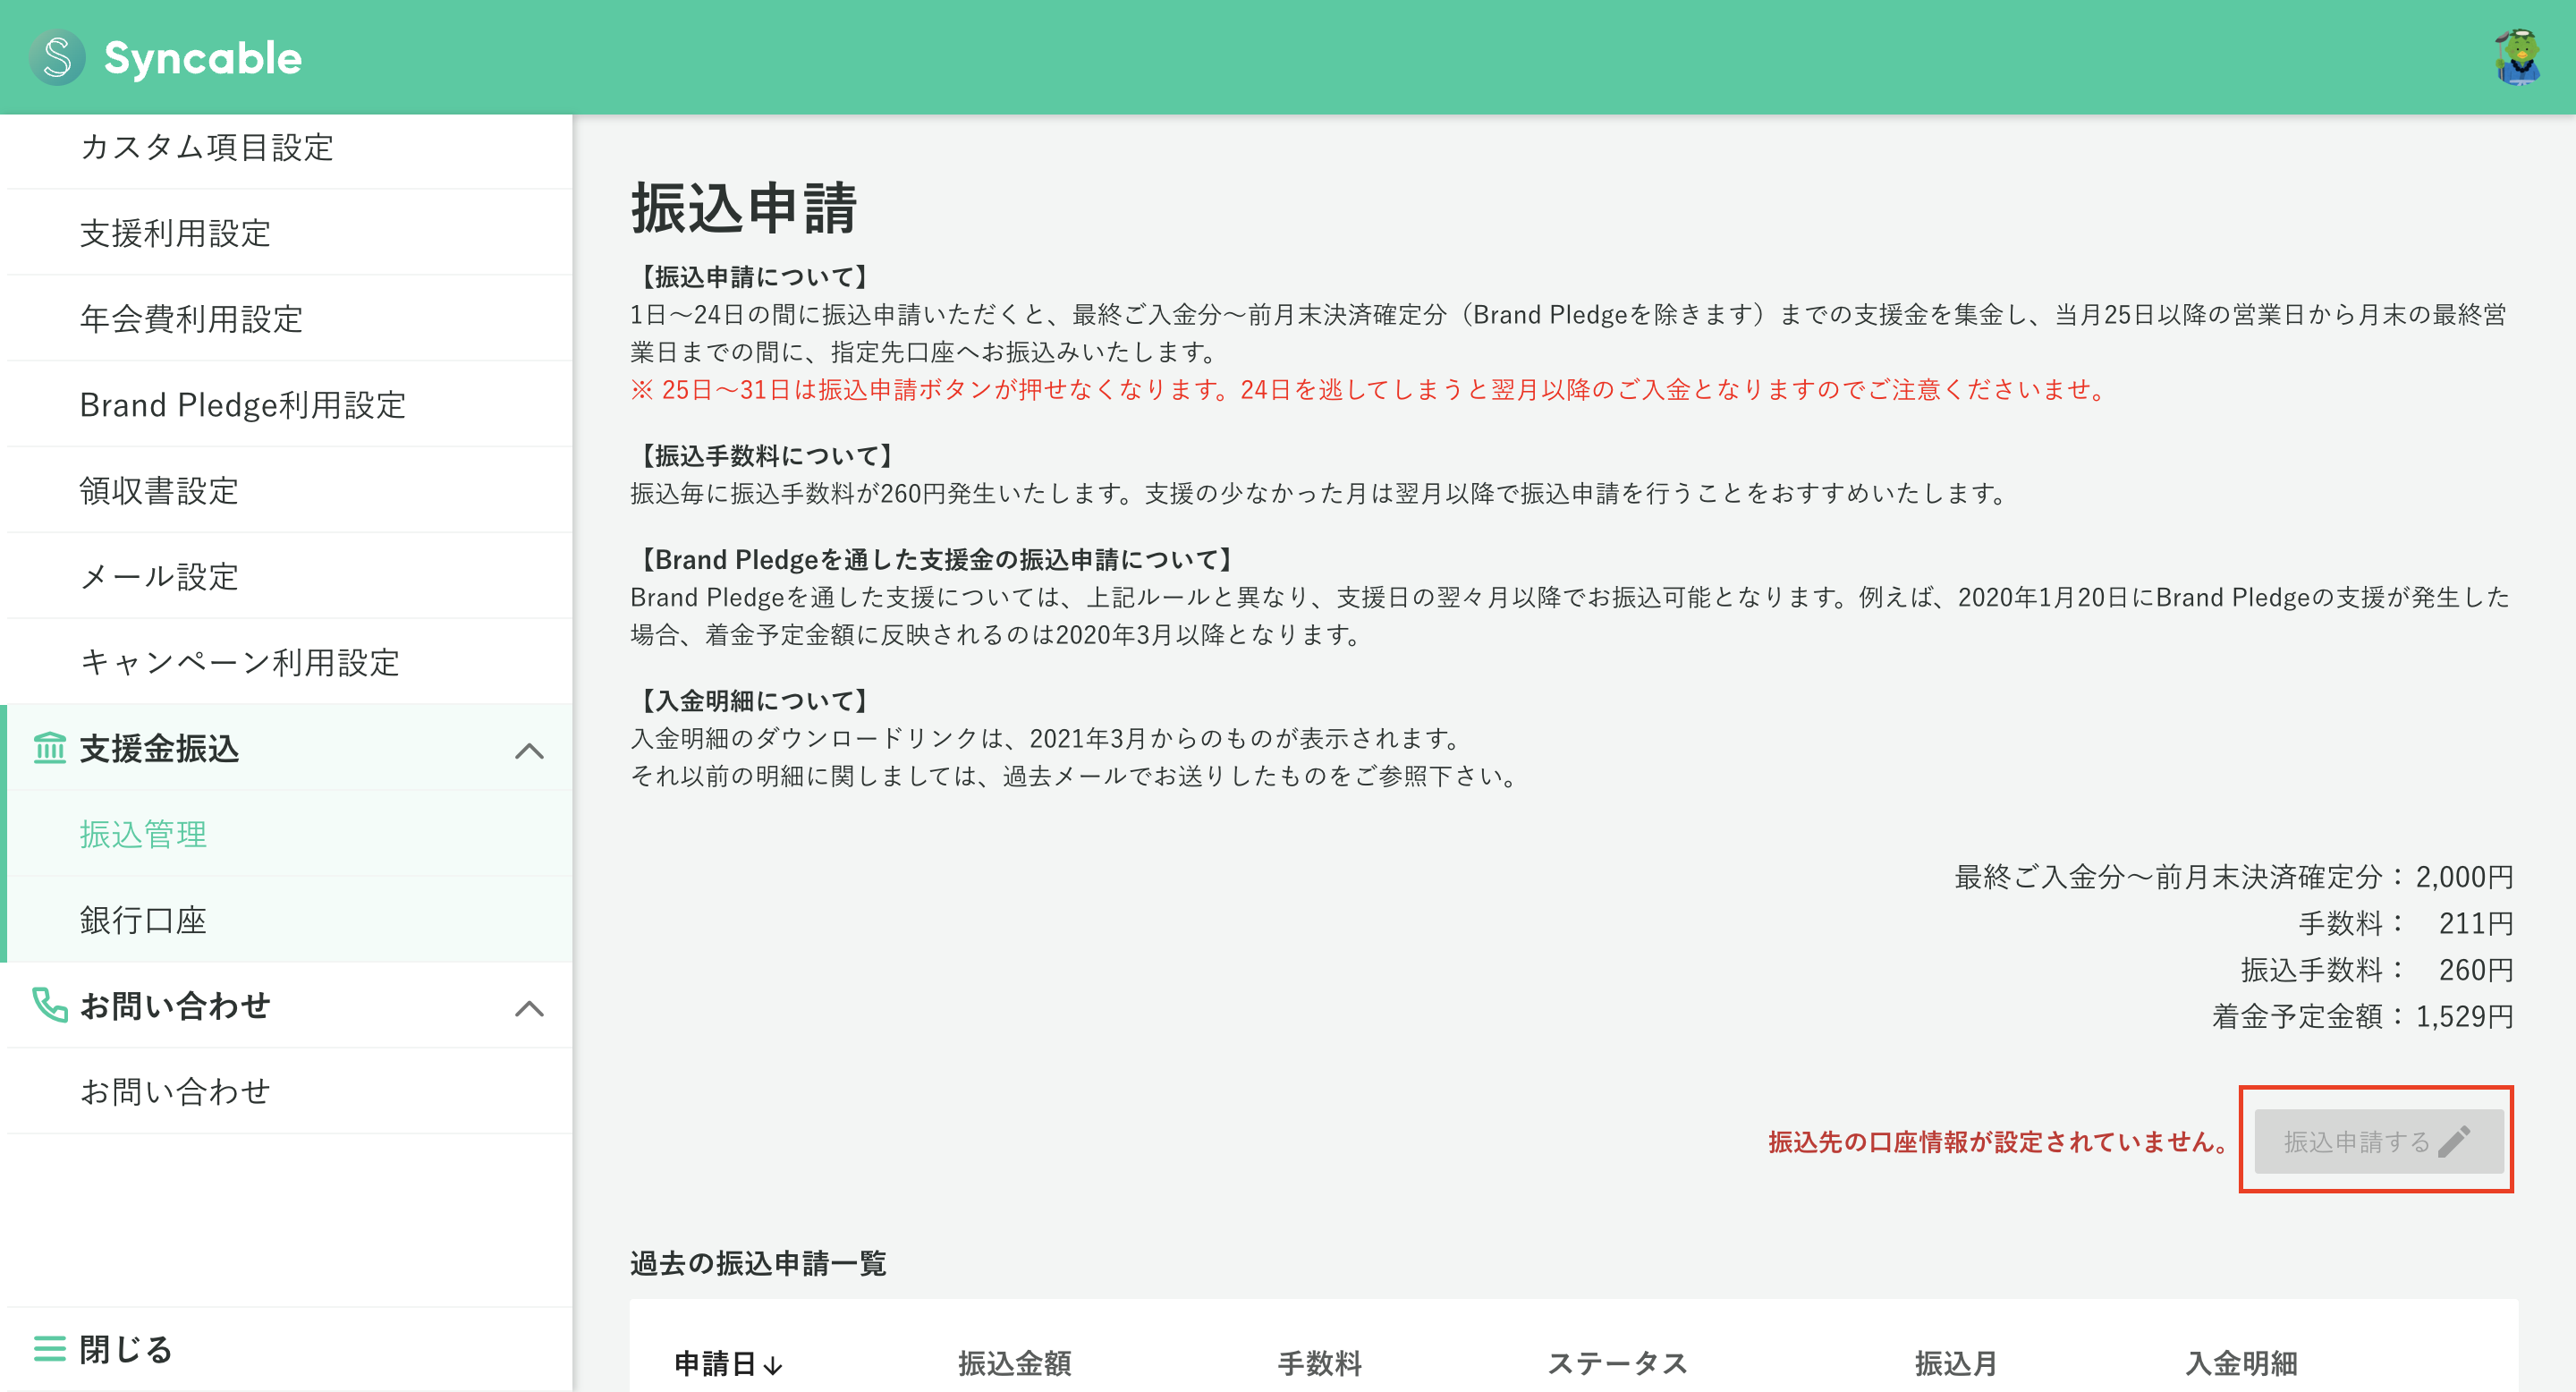The height and width of the screenshot is (1392, 2576).
Task: Open the お問い合わせ submenu item
Action: 174,1092
